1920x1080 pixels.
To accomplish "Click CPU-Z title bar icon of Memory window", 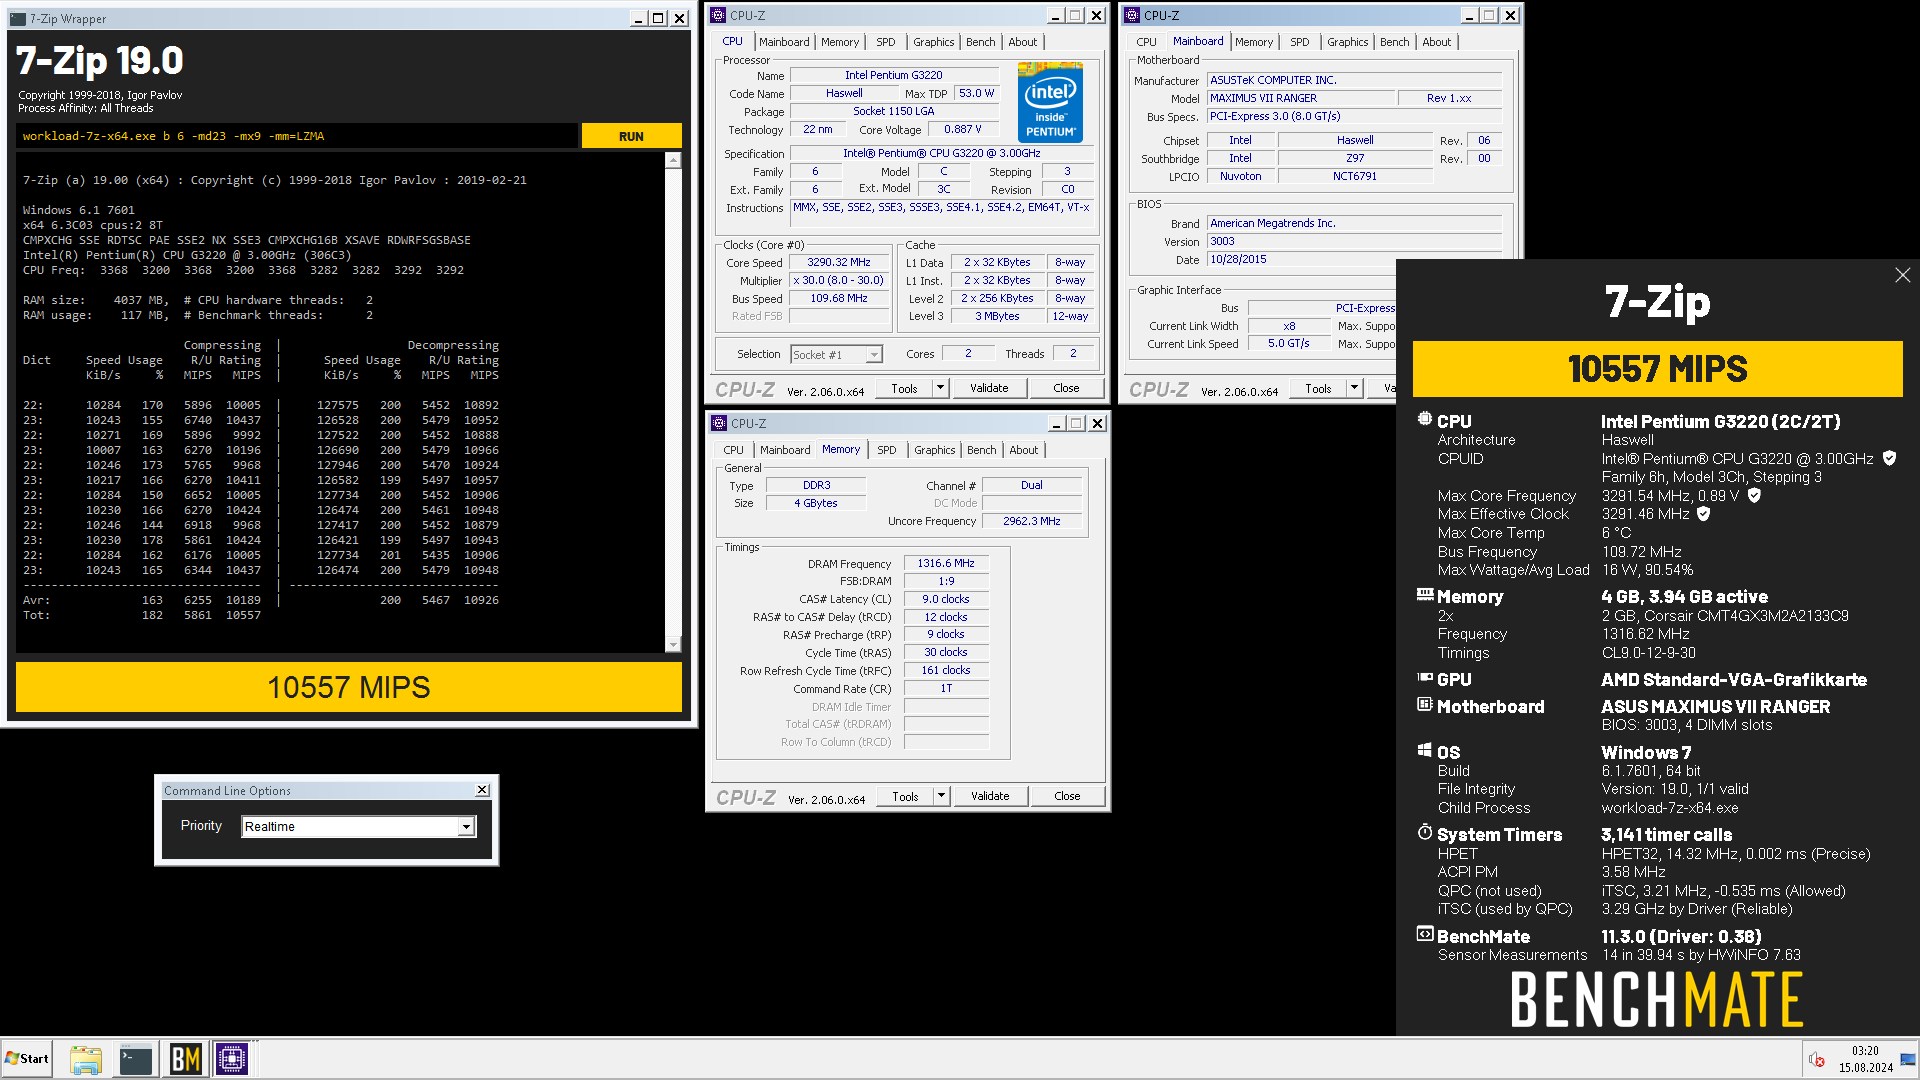I will pyautogui.click(x=719, y=423).
